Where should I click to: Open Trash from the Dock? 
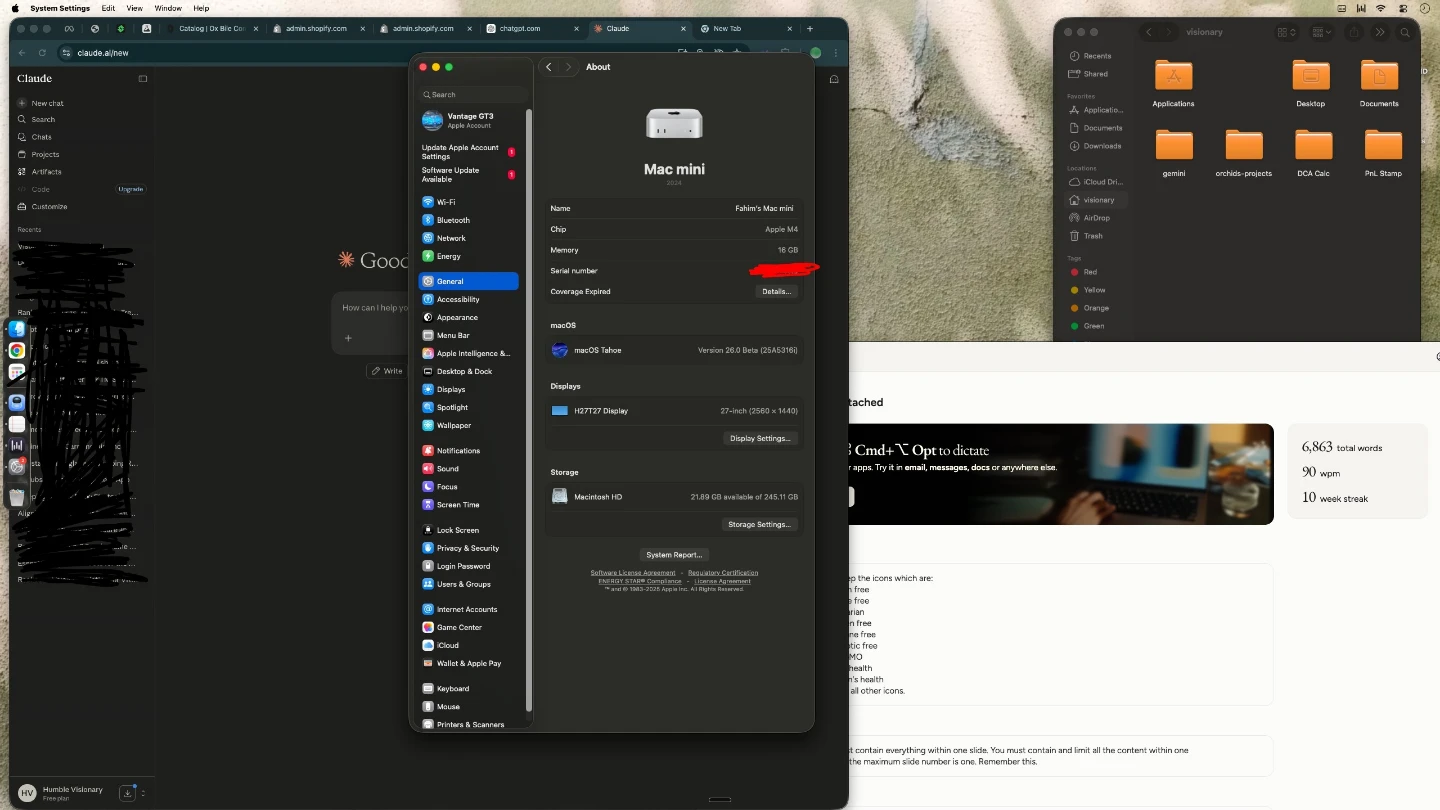coord(17,497)
